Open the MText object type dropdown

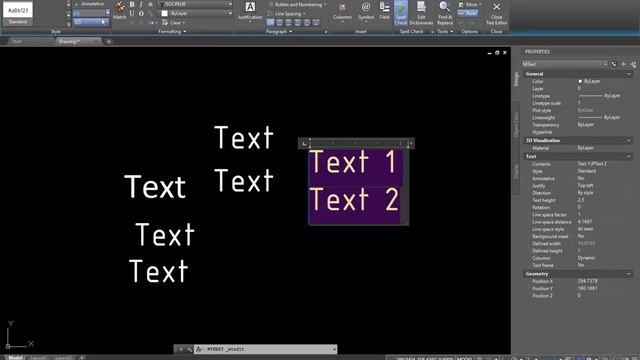[x=565, y=64]
